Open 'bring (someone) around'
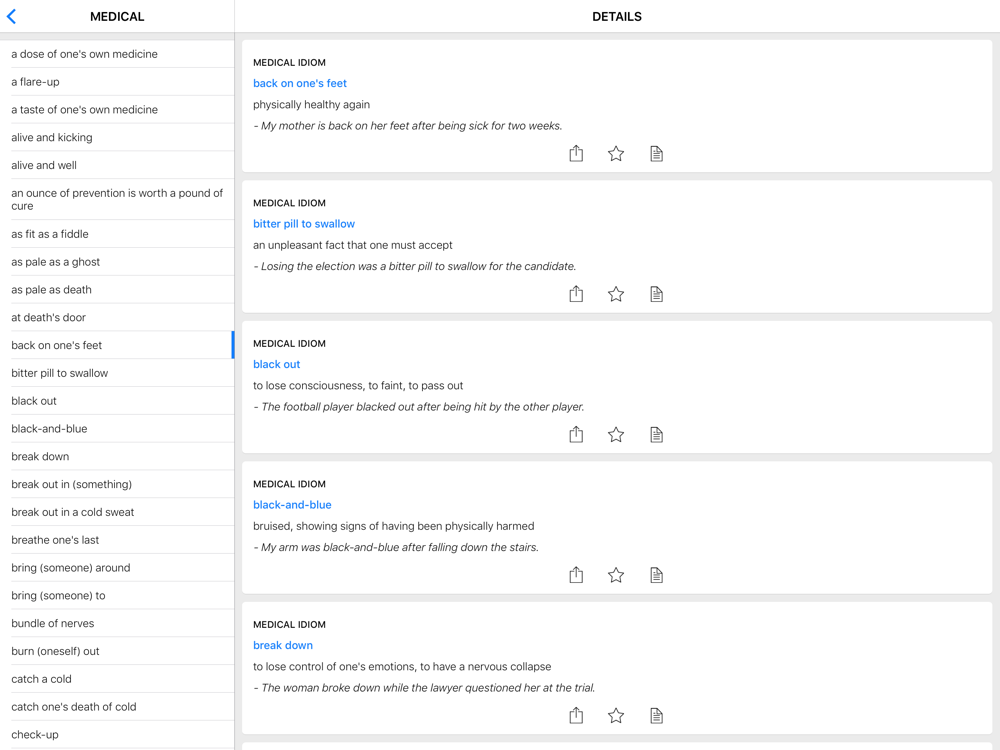Screen dimensions: 1000x750 pos(117,568)
